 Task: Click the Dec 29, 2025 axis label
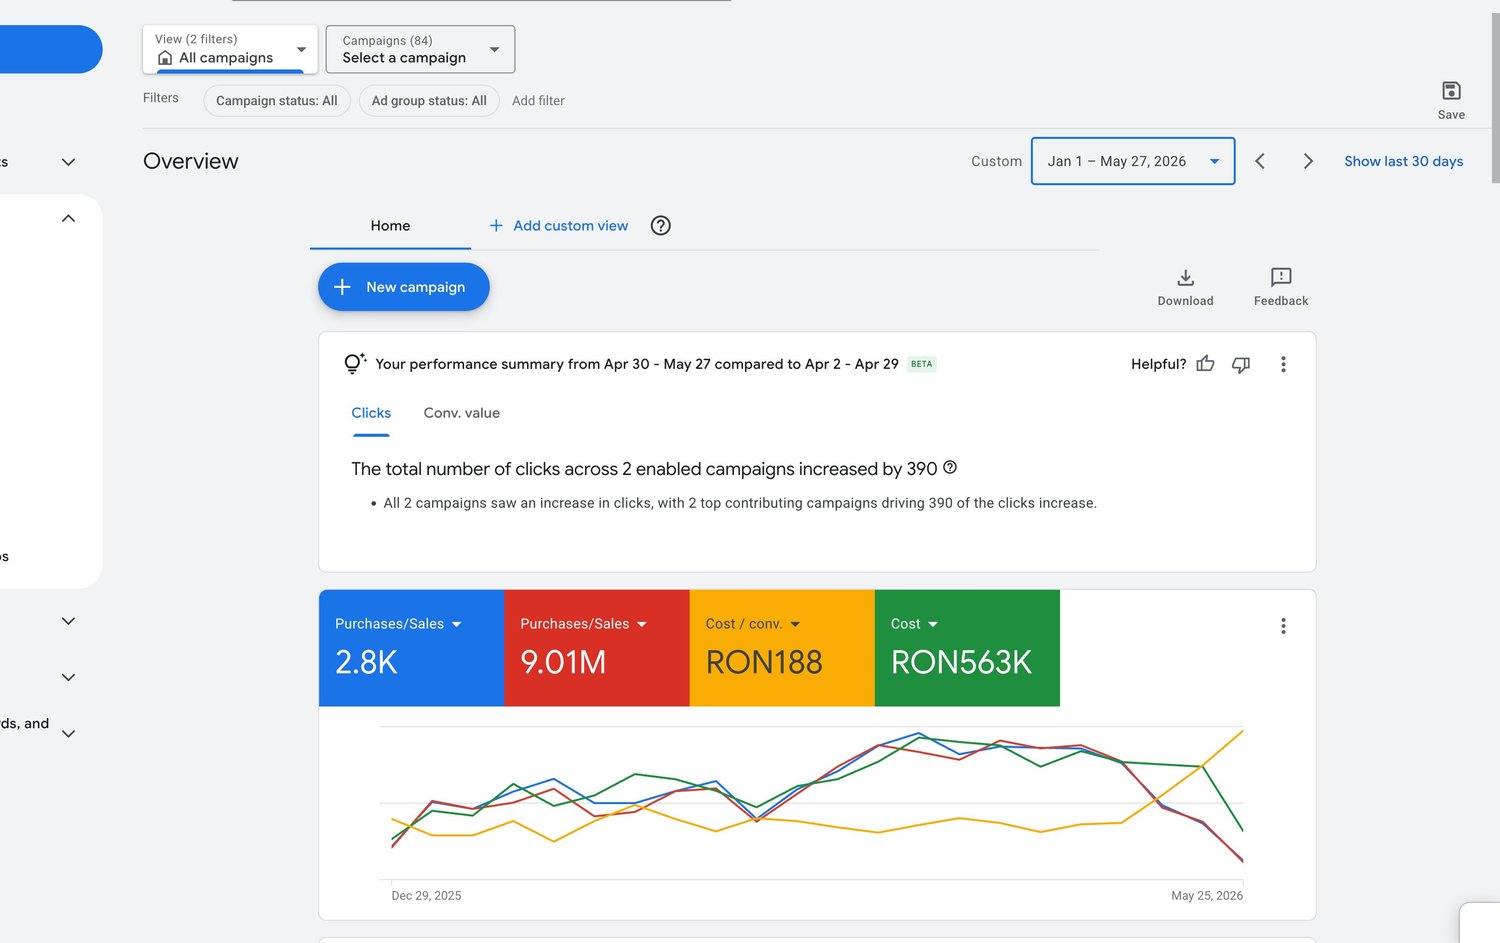click(426, 896)
